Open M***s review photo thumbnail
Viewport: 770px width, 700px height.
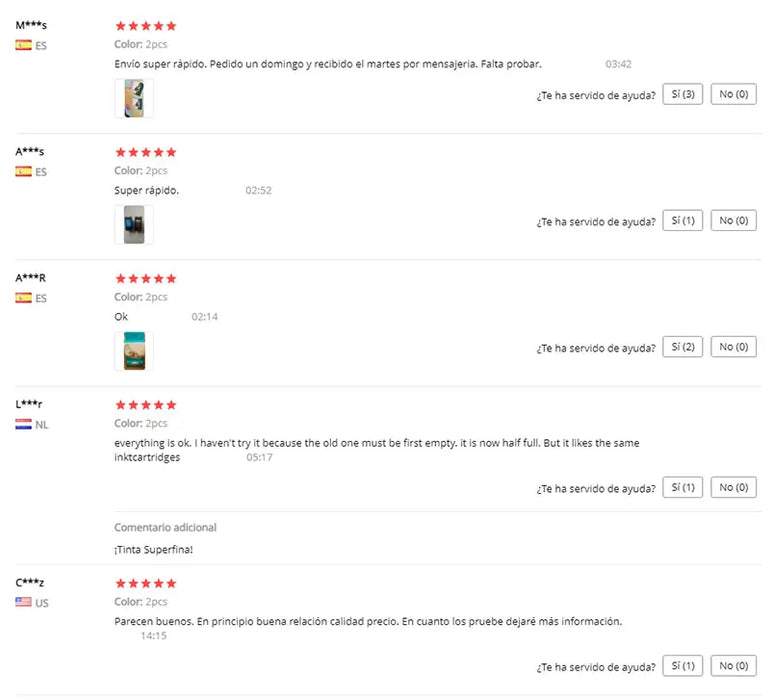click(134, 98)
